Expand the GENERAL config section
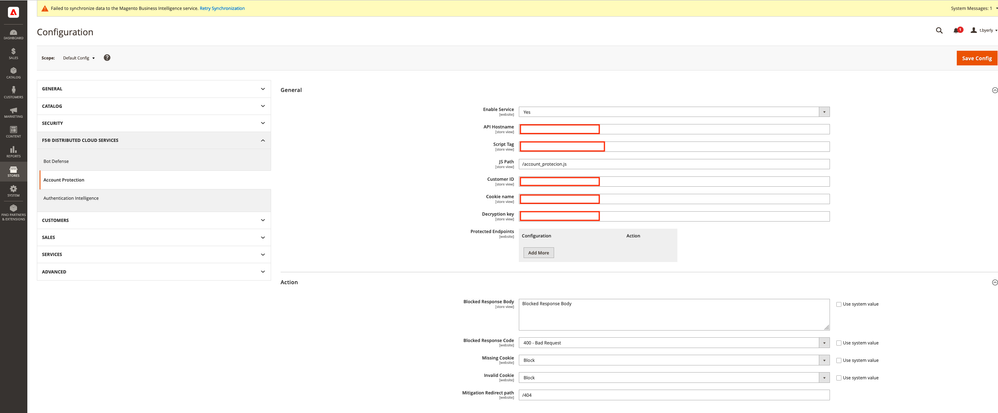Screen dimensions: 998x413 (154, 89)
